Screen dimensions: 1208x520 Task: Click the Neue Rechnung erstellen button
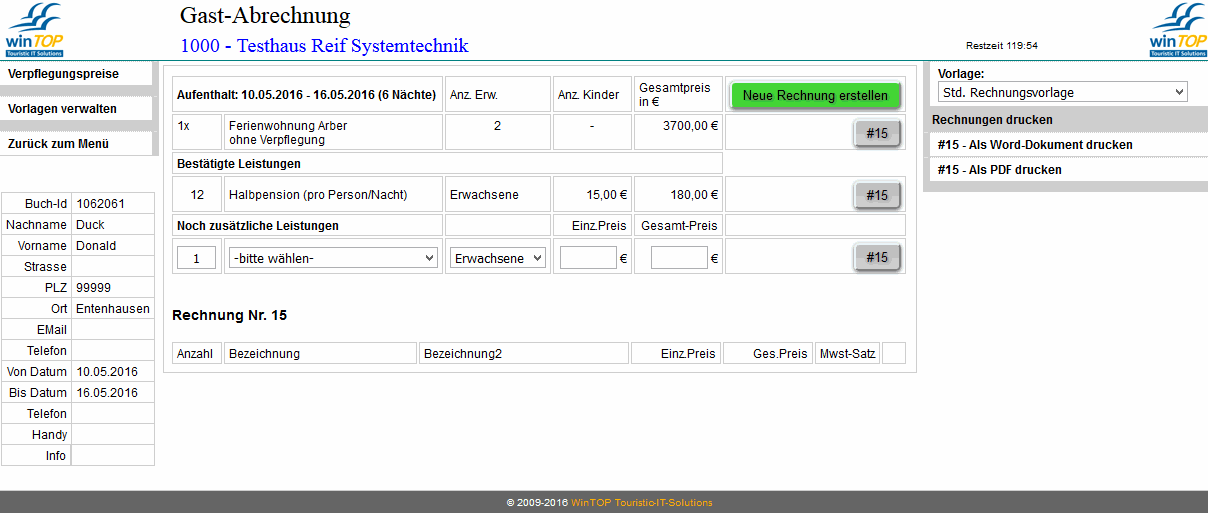pyautogui.click(x=815, y=96)
